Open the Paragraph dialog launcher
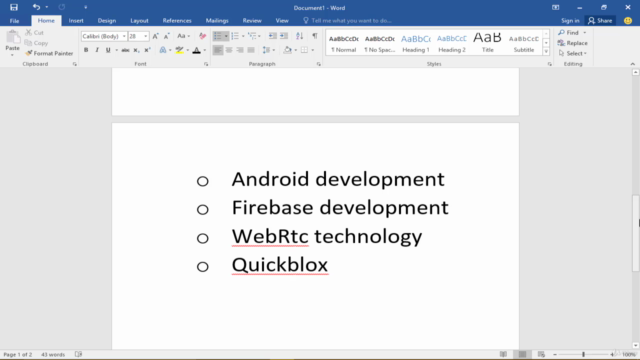The height and width of the screenshot is (360, 640). [318, 64]
